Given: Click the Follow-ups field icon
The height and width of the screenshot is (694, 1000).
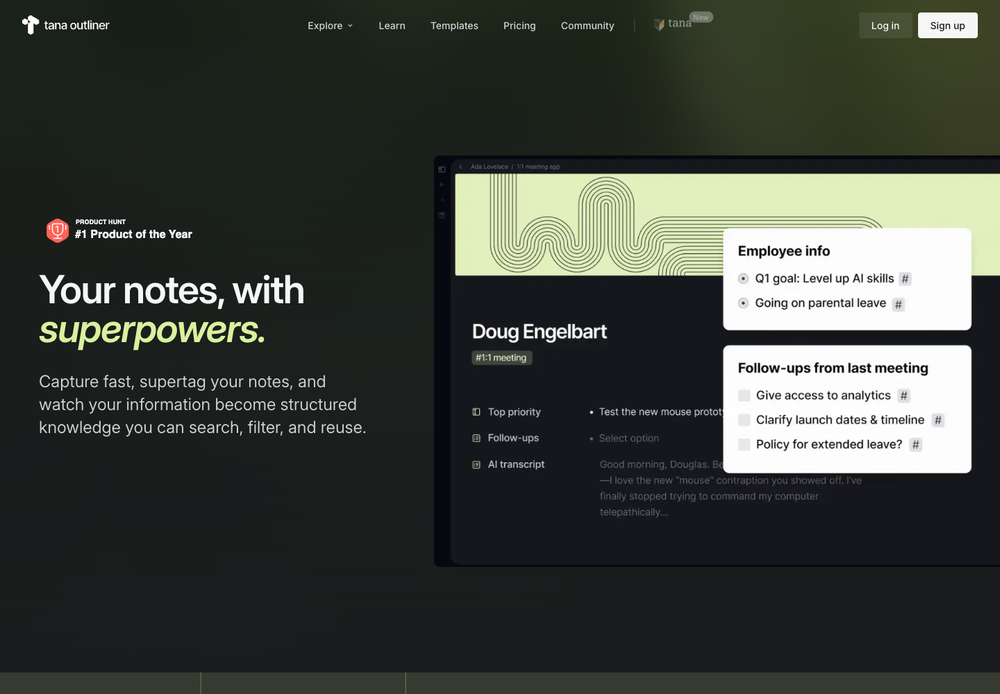Looking at the screenshot, I should pyautogui.click(x=476, y=438).
